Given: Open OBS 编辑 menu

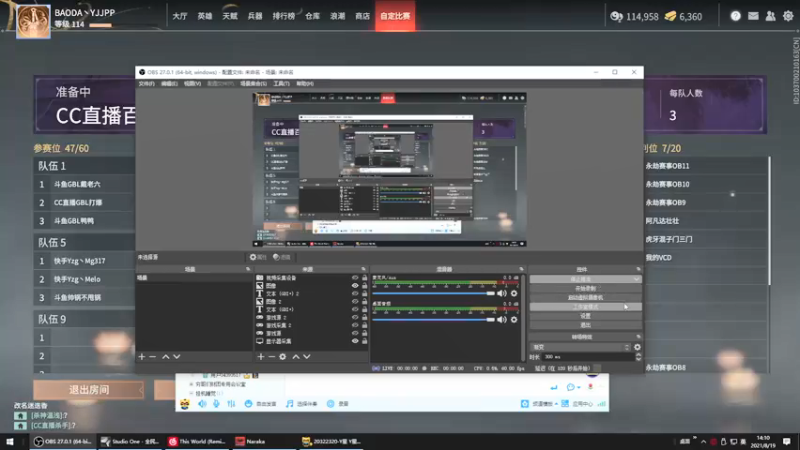Looking at the screenshot, I should pyautogui.click(x=169, y=84).
